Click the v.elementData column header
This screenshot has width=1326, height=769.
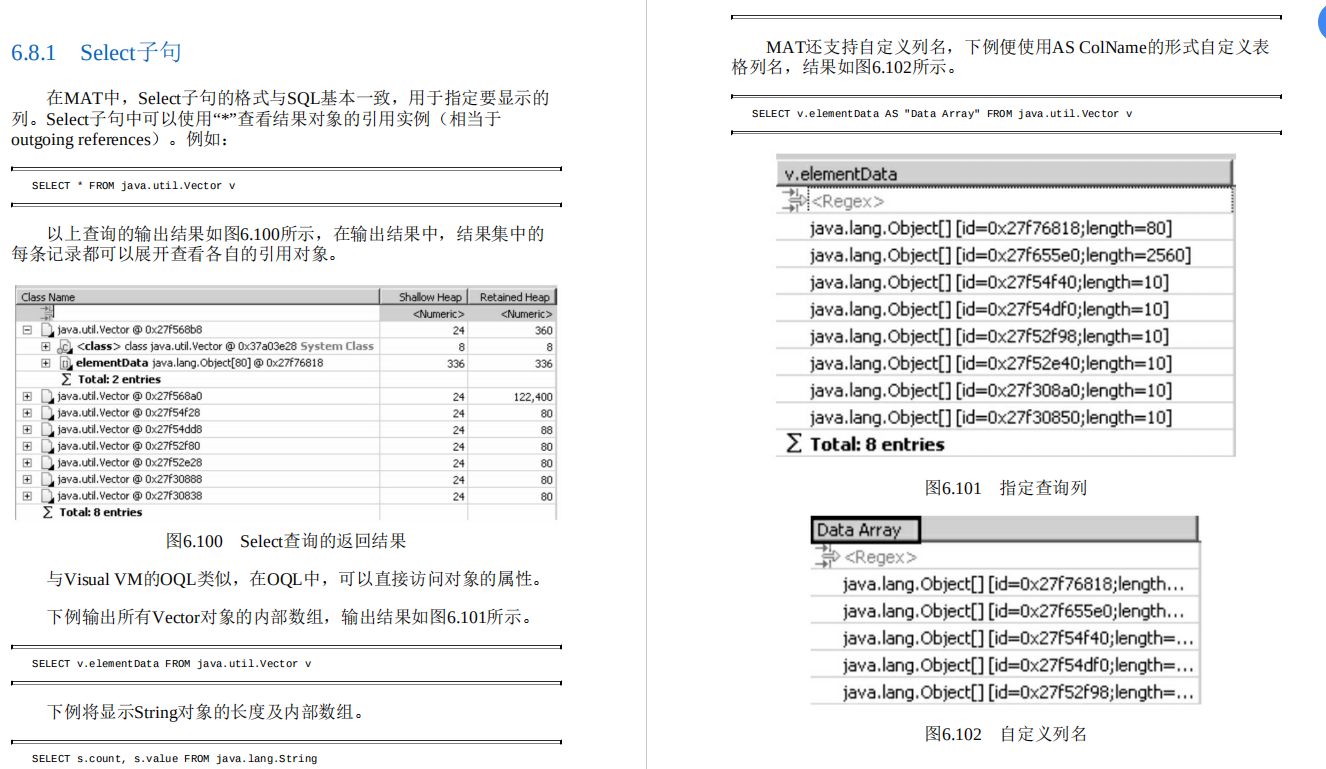point(1005,174)
